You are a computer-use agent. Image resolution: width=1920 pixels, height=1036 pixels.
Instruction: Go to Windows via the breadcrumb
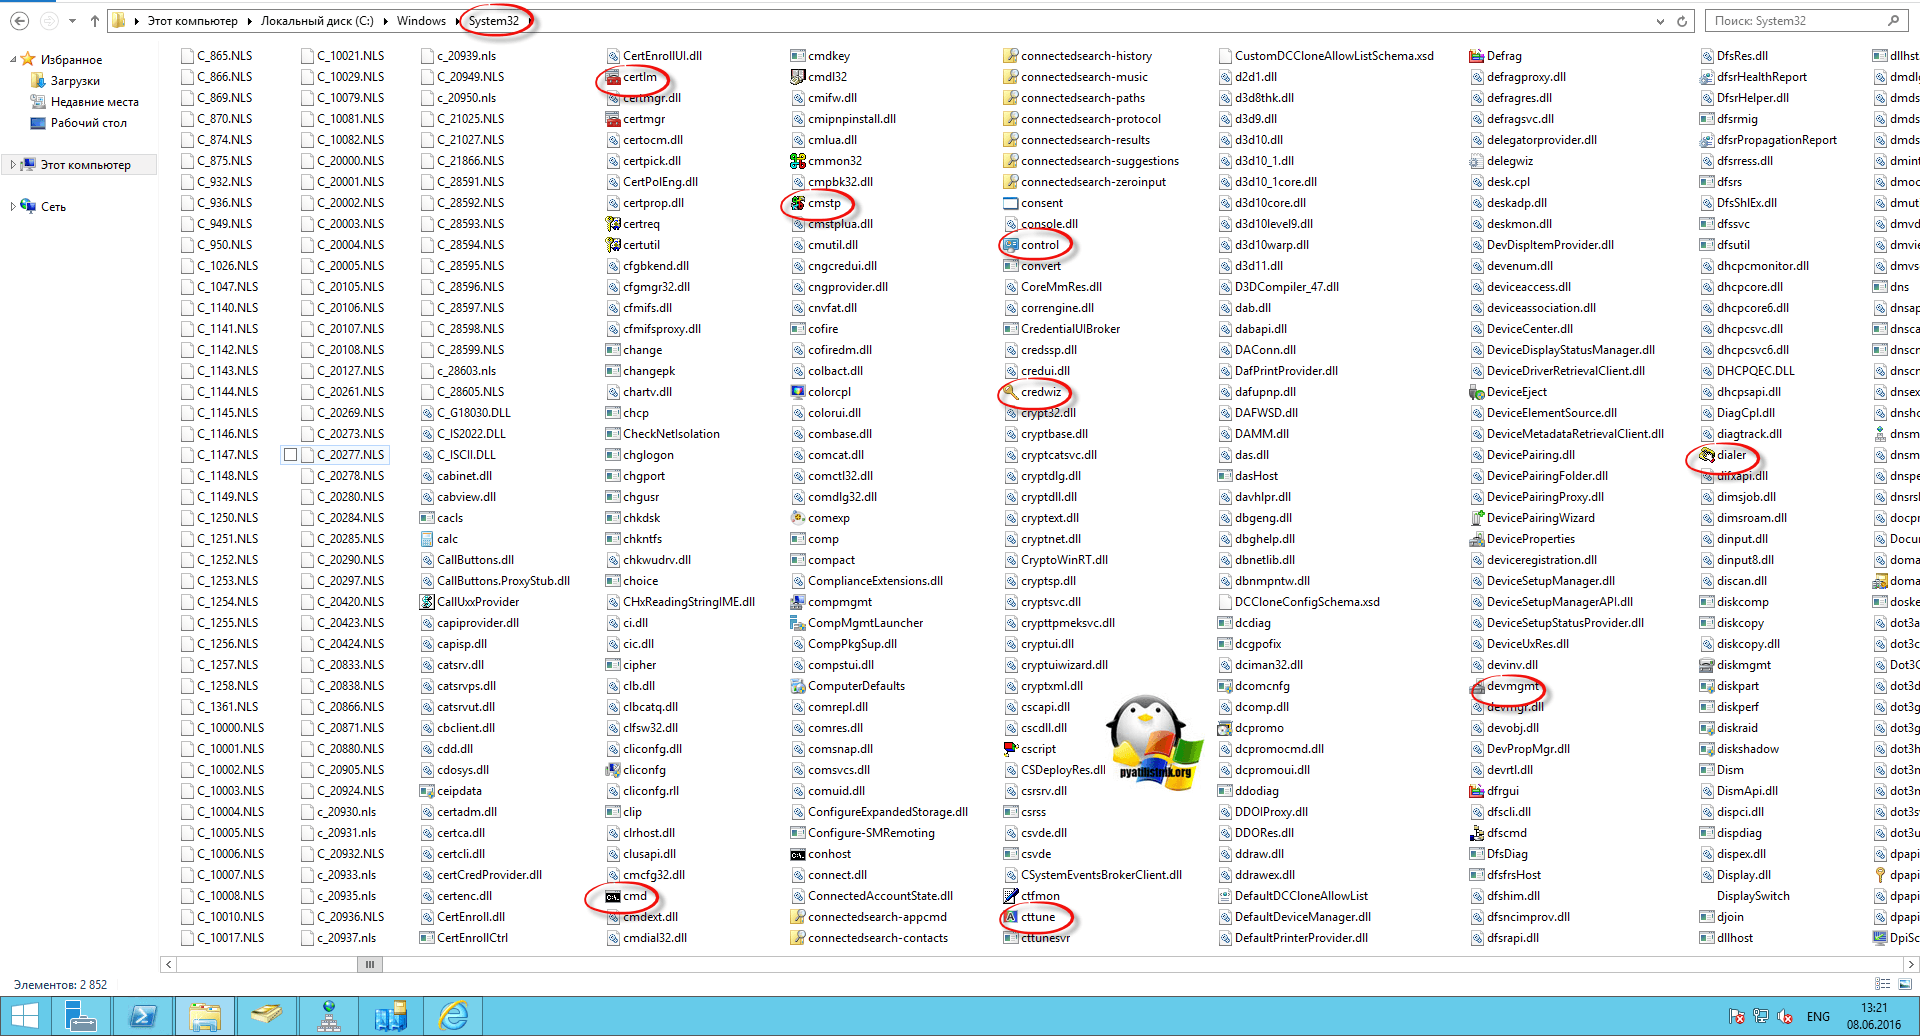click(423, 20)
